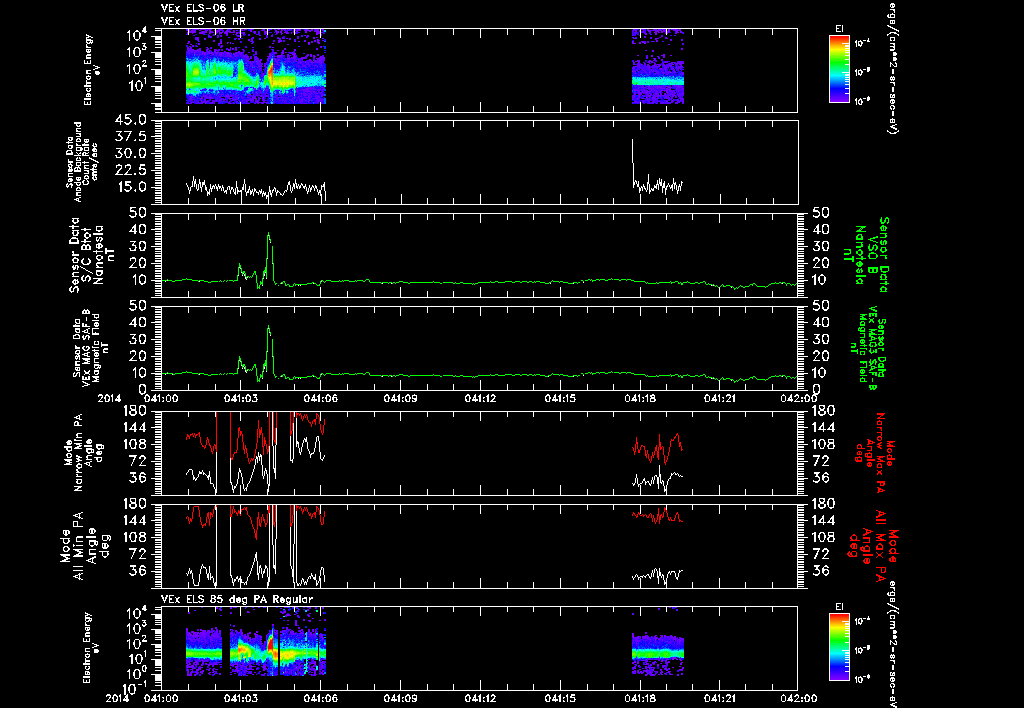This screenshot has height=708, width=1024.
Task: Click the red "Mode Narrow Max PA Angle" label
Action: tap(872, 452)
